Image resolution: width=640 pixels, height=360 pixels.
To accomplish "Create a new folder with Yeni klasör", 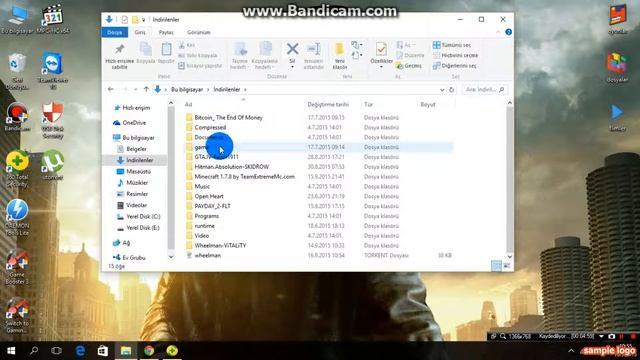I will (340, 55).
